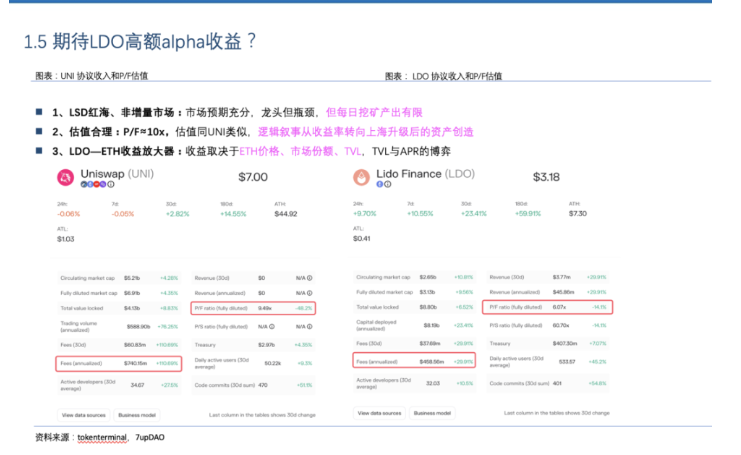Click the caption 图表：LDO 协议收入和P/F估值
This screenshot has height=455, width=741.
(x=443, y=76)
